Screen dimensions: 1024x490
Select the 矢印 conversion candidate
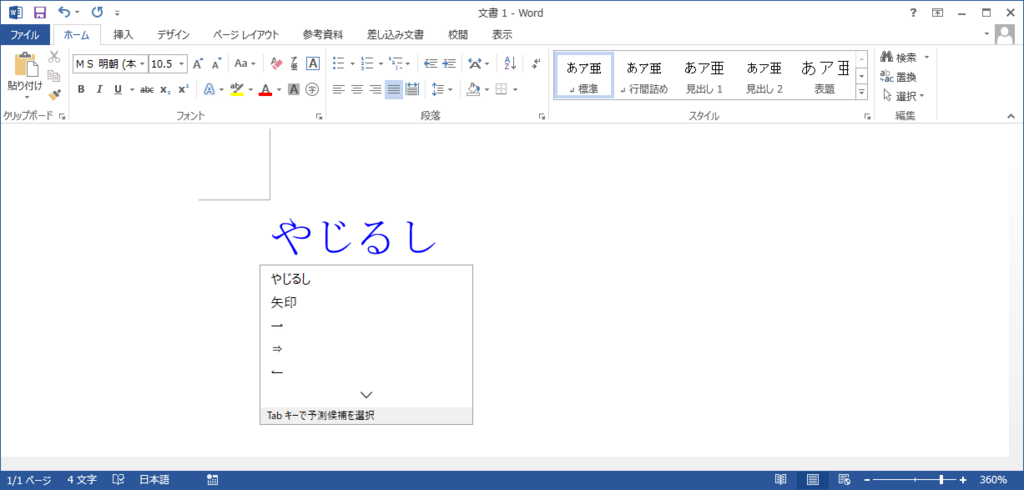(284, 302)
